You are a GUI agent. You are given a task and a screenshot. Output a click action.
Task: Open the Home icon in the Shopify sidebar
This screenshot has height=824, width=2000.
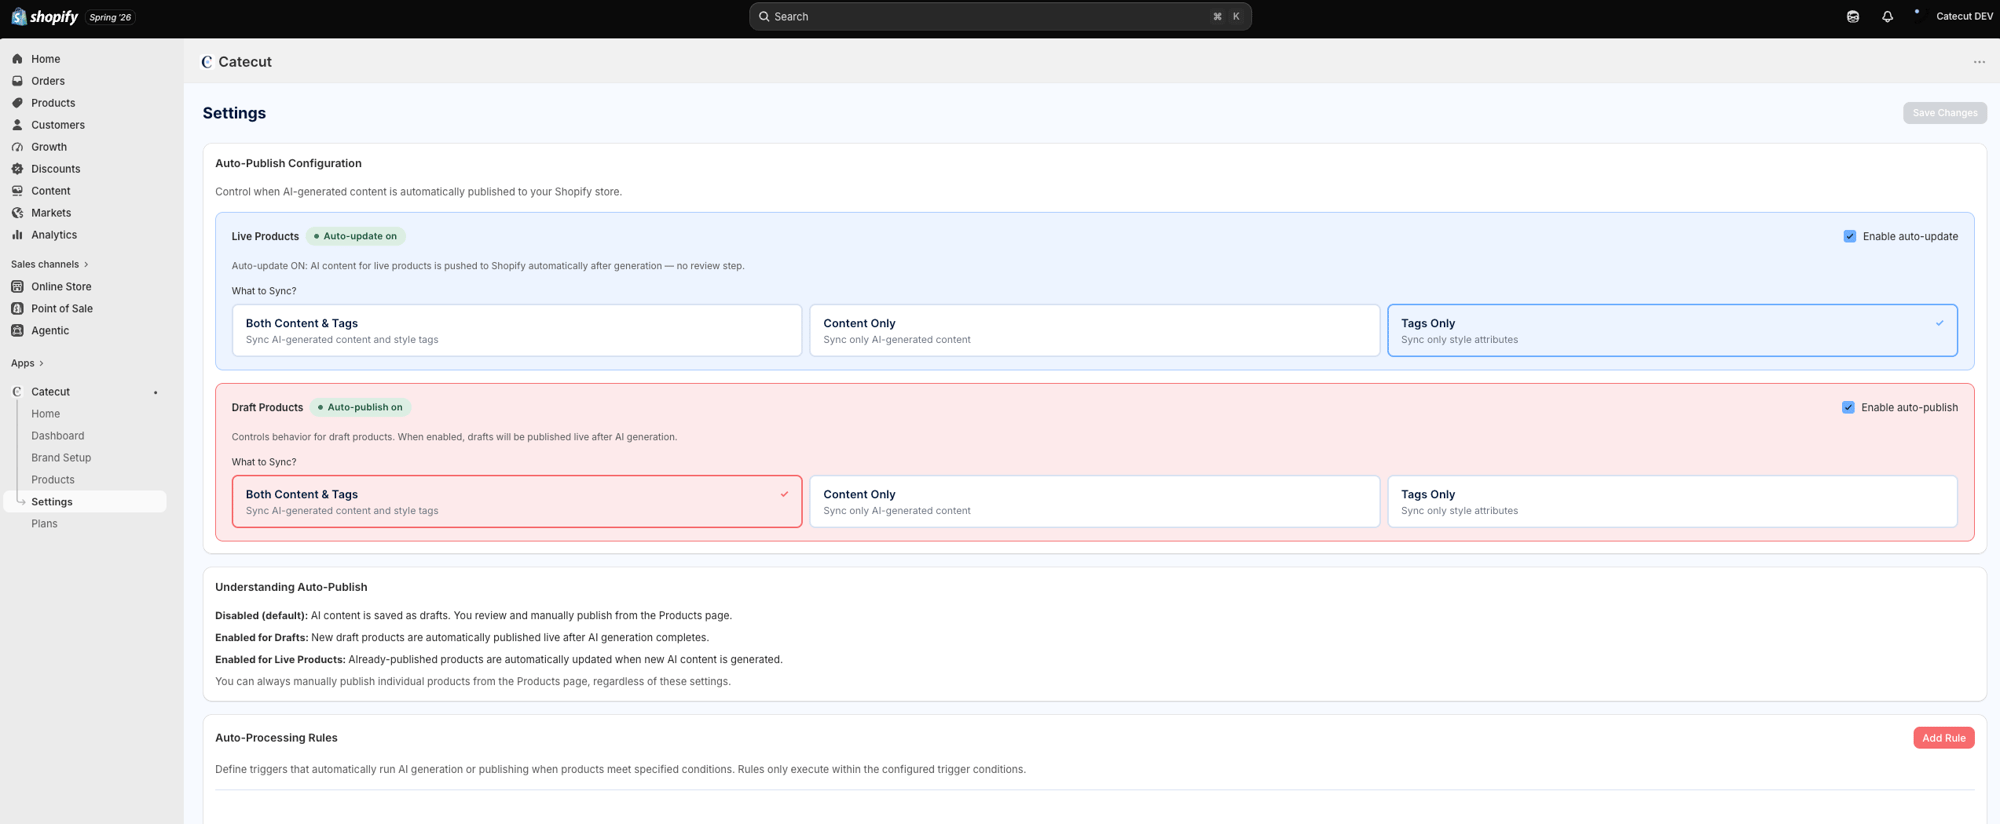tap(17, 59)
